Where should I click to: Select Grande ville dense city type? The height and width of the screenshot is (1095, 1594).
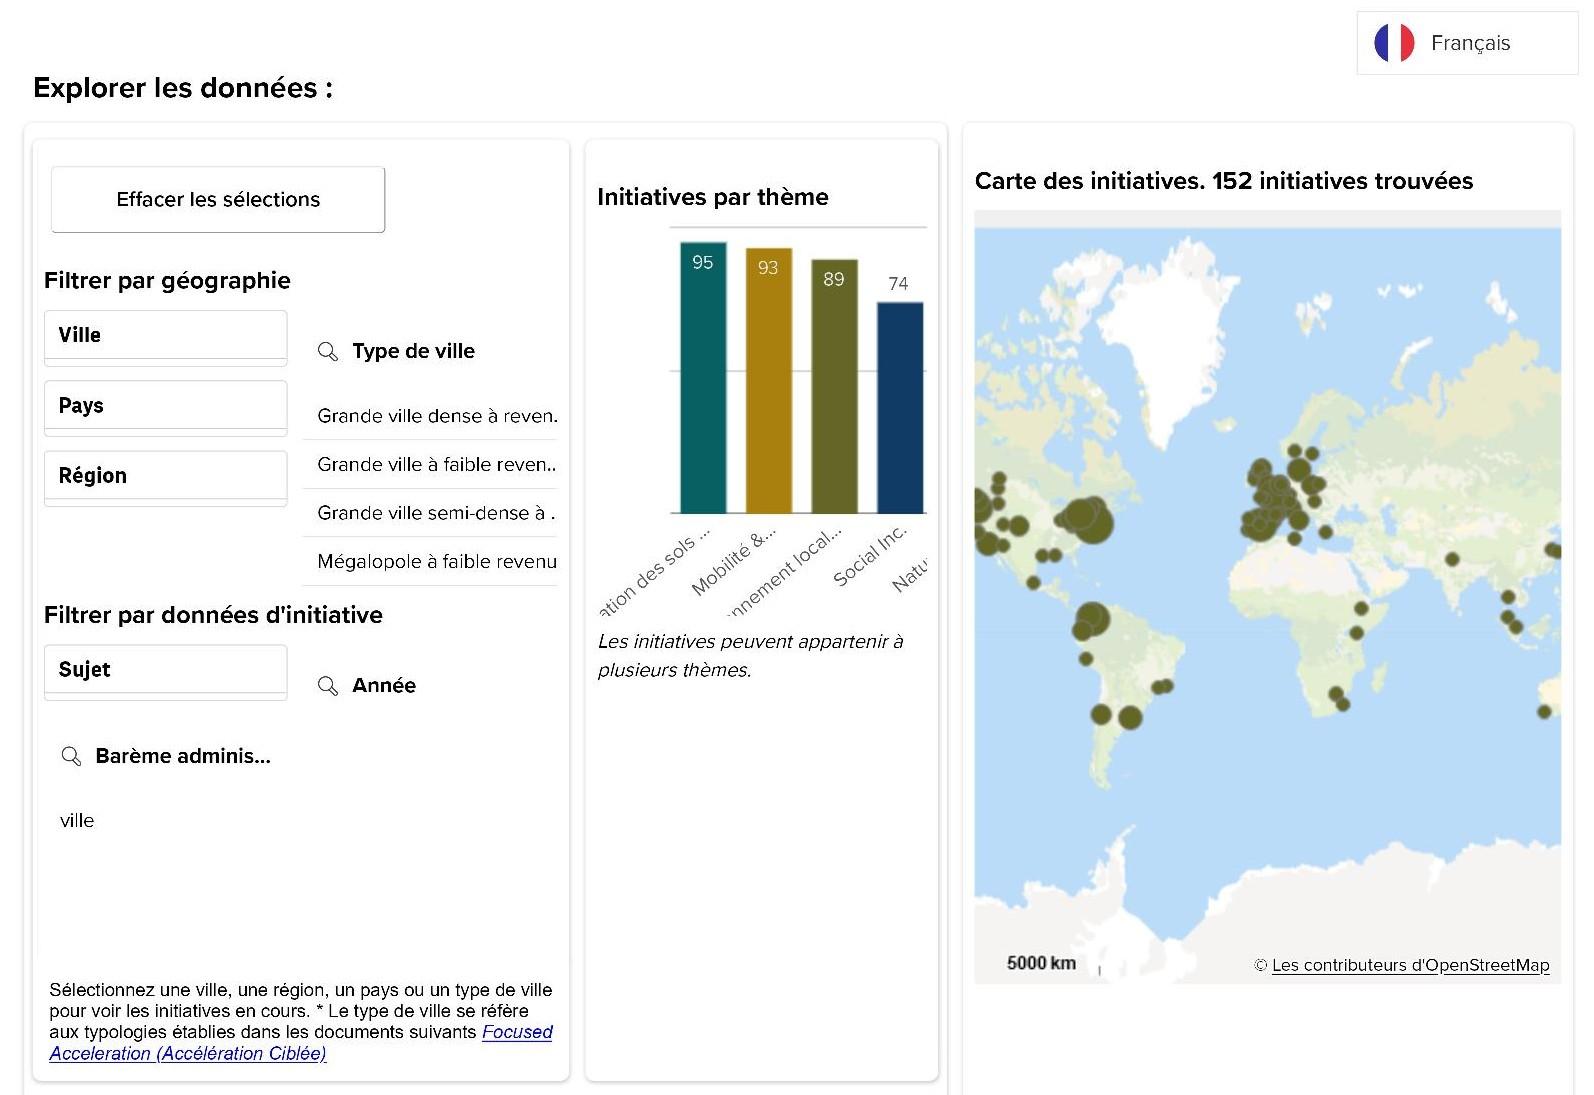pyautogui.click(x=436, y=416)
